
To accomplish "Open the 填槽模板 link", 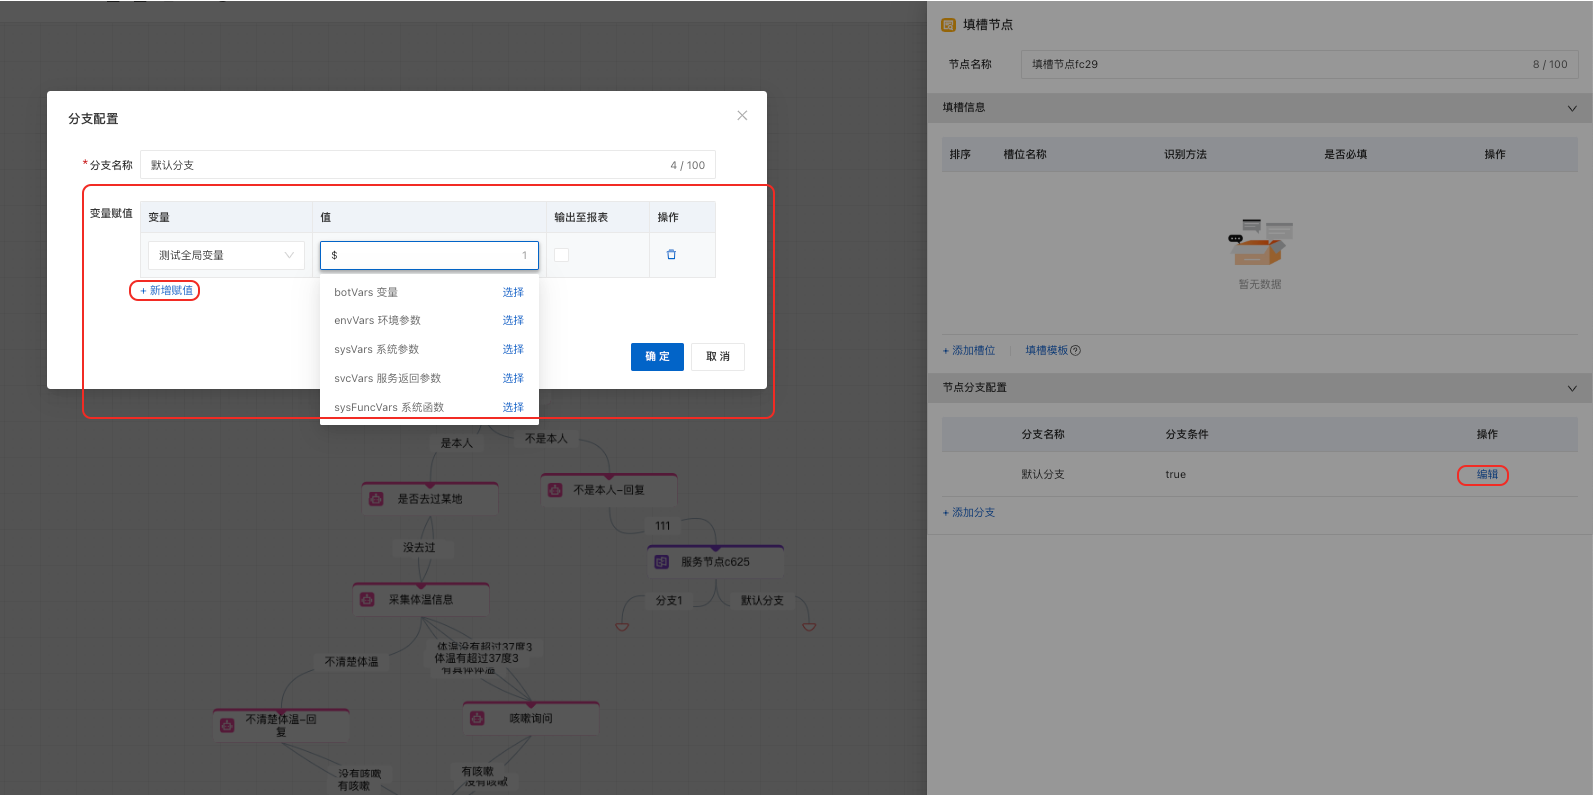I will 1046,350.
